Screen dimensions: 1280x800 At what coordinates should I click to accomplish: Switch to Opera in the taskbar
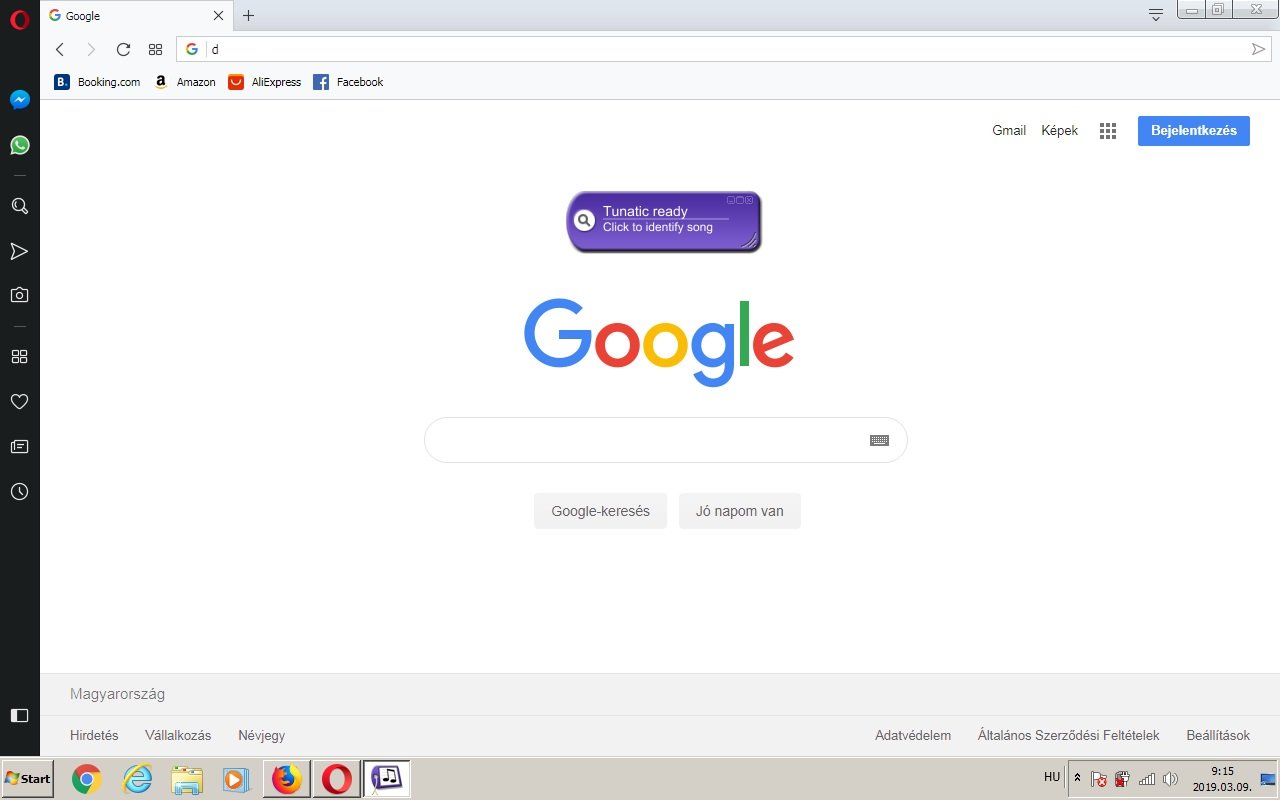click(336, 779)
